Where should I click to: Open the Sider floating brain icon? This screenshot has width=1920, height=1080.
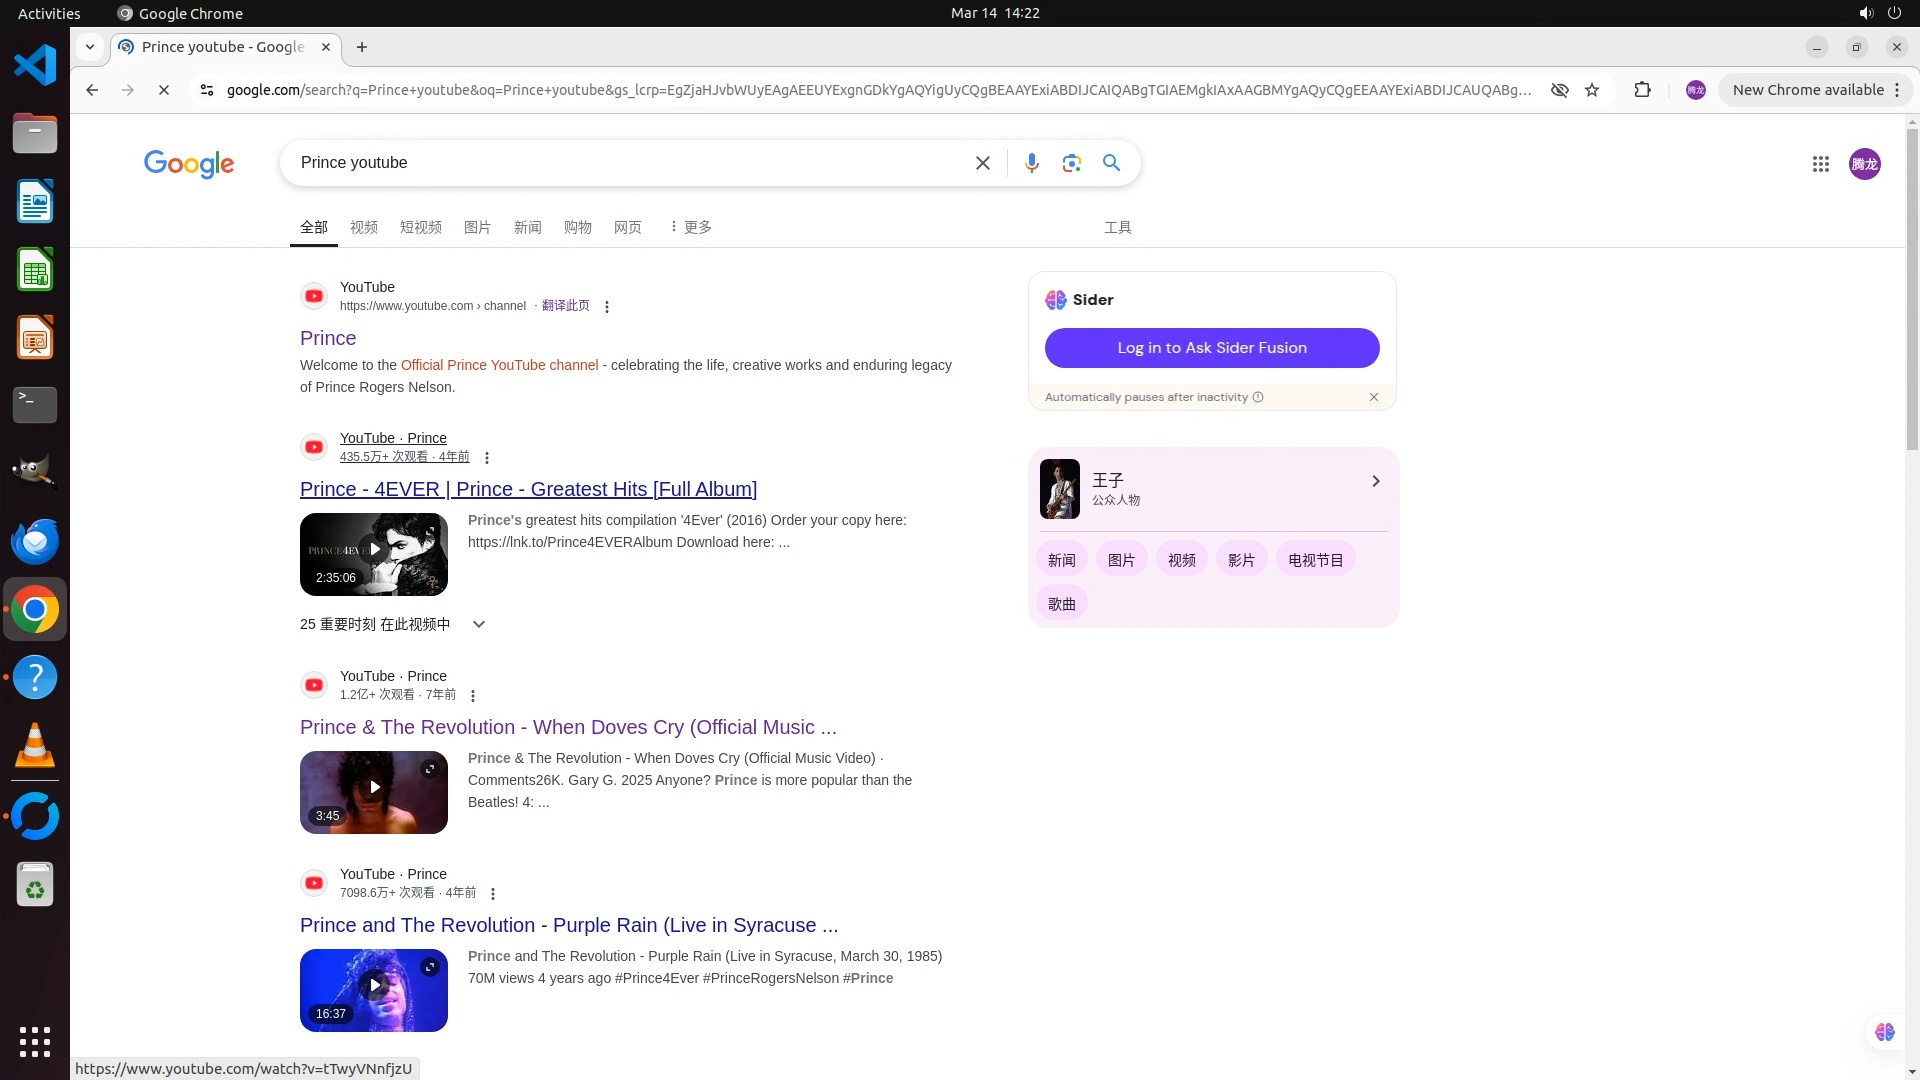pyautogui.click(x=1884, y=1032)
